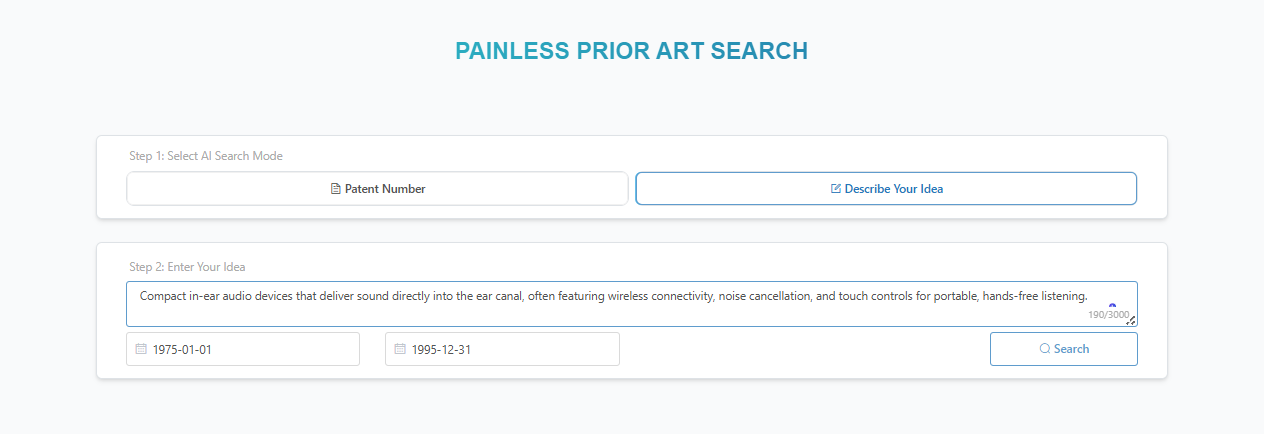Click the 190/3000 character counter

click(x=1107, y=316)
